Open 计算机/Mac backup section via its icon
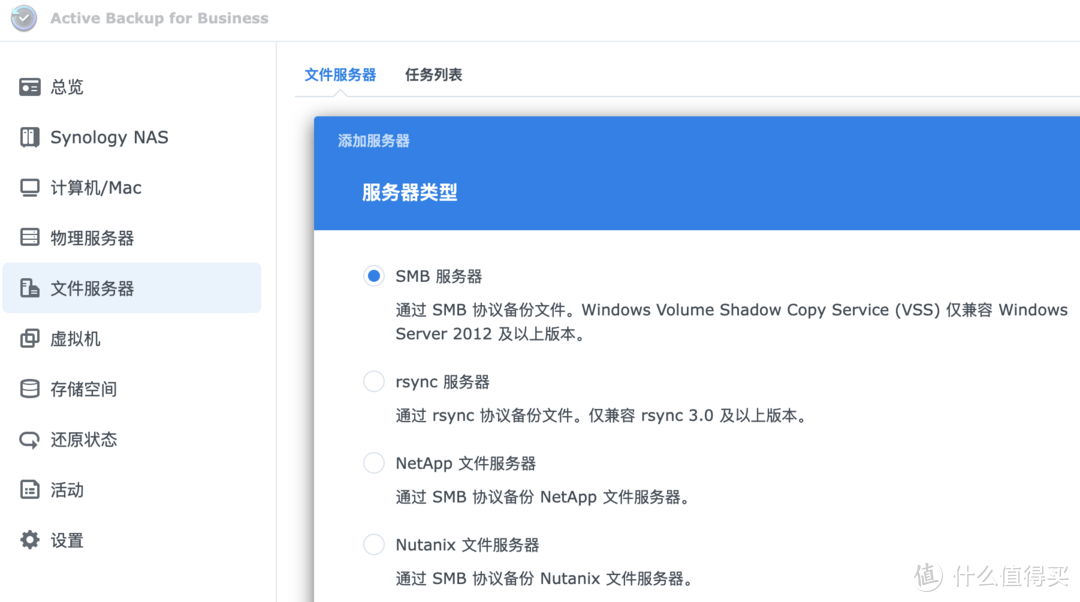The image size is (1080, 602). 29,187
